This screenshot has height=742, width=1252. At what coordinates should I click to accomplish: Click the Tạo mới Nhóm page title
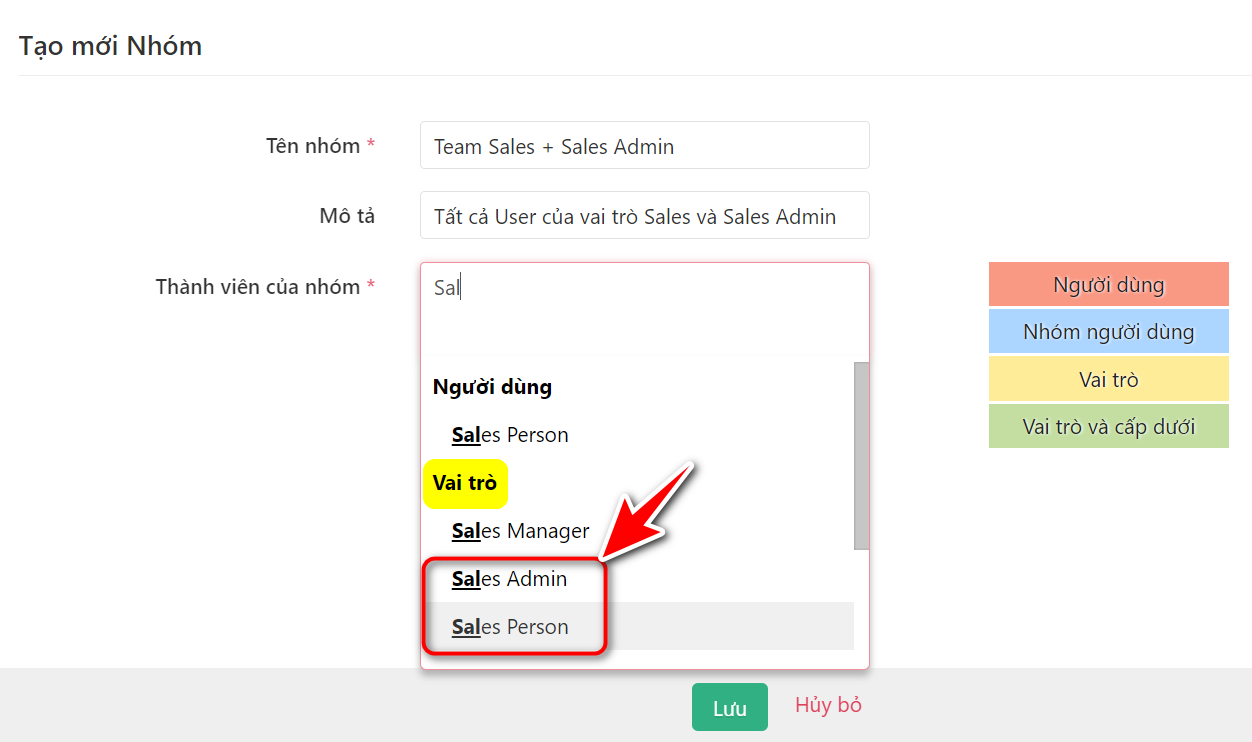pos(111,46)
